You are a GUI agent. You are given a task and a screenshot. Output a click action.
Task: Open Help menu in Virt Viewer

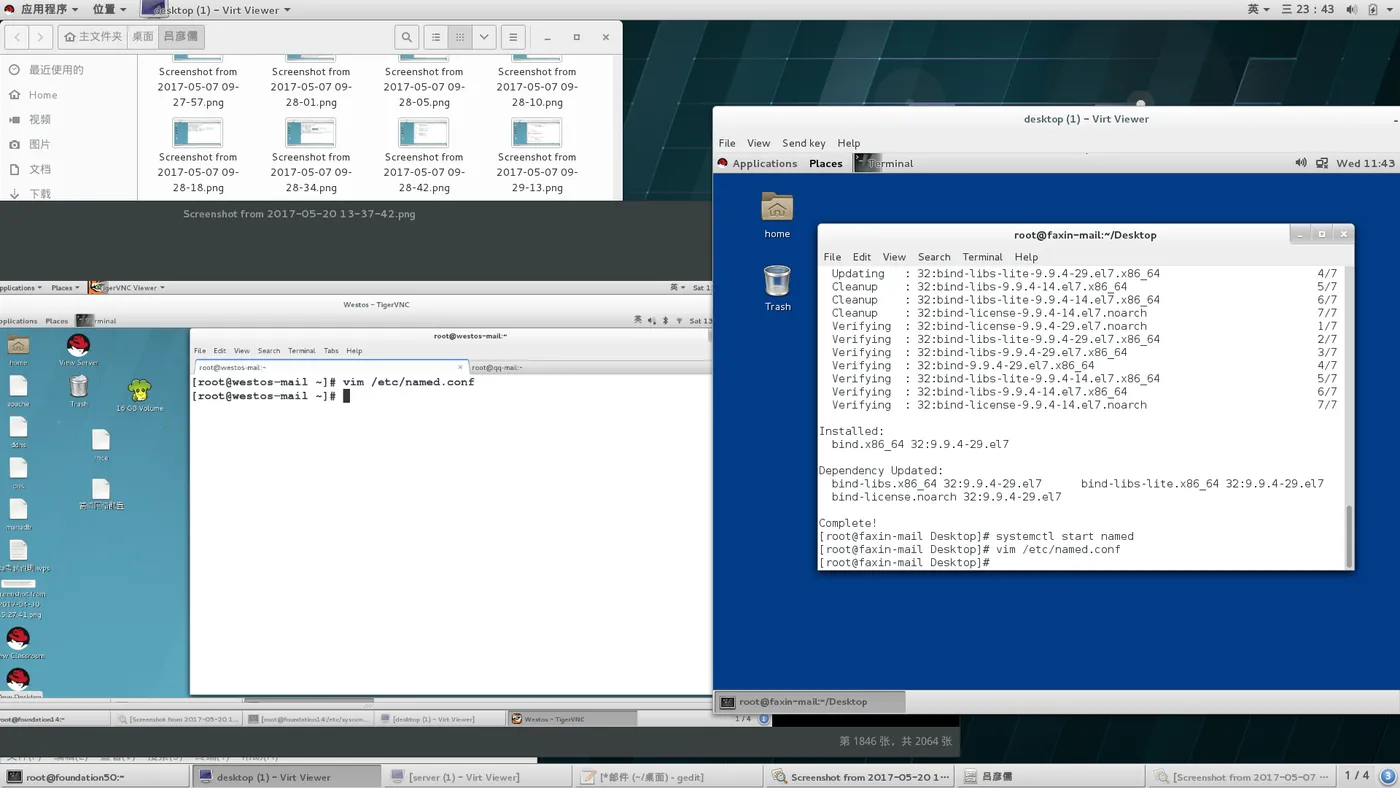point(849,143)
